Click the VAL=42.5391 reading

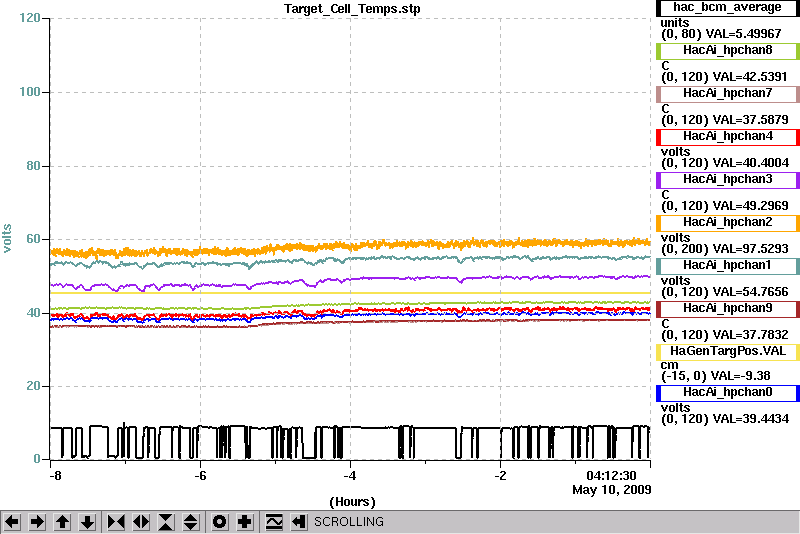pos(750,77)
